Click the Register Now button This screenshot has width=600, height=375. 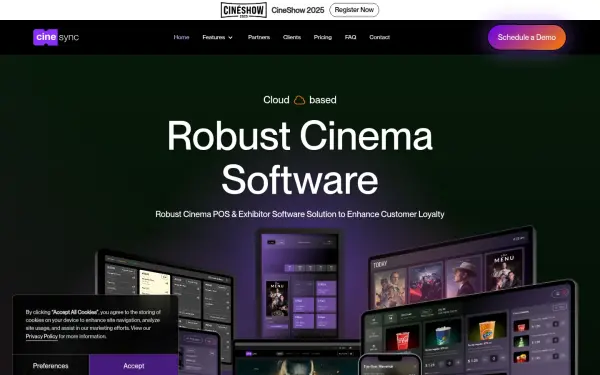[354, 10]
